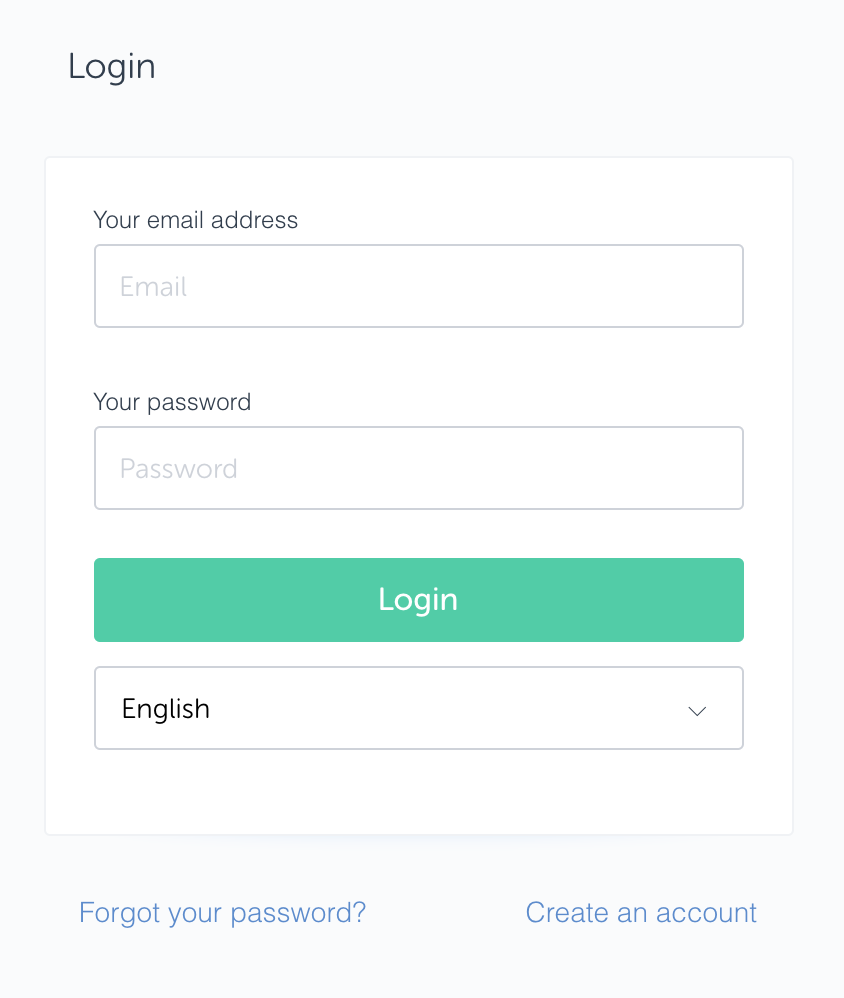The width and height of the screenshot is (844, 998).
Task: Select the label Your email address
Action: (195, 220)
